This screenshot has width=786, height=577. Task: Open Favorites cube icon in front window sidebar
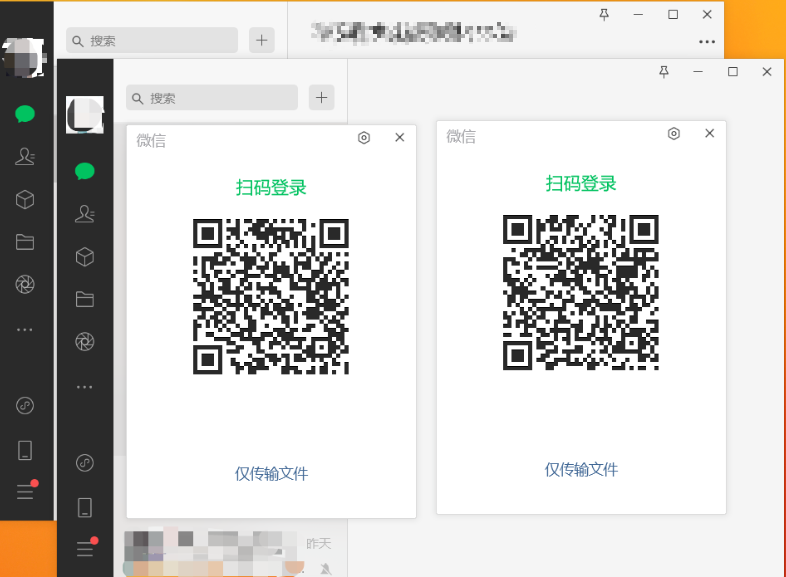[x=85, y=257]
